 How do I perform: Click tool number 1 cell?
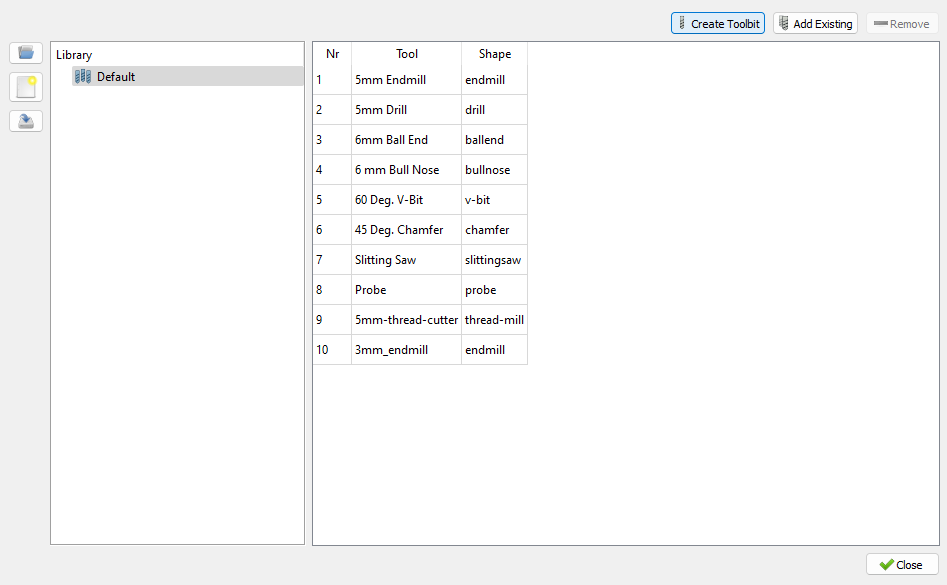coord(332,80)
